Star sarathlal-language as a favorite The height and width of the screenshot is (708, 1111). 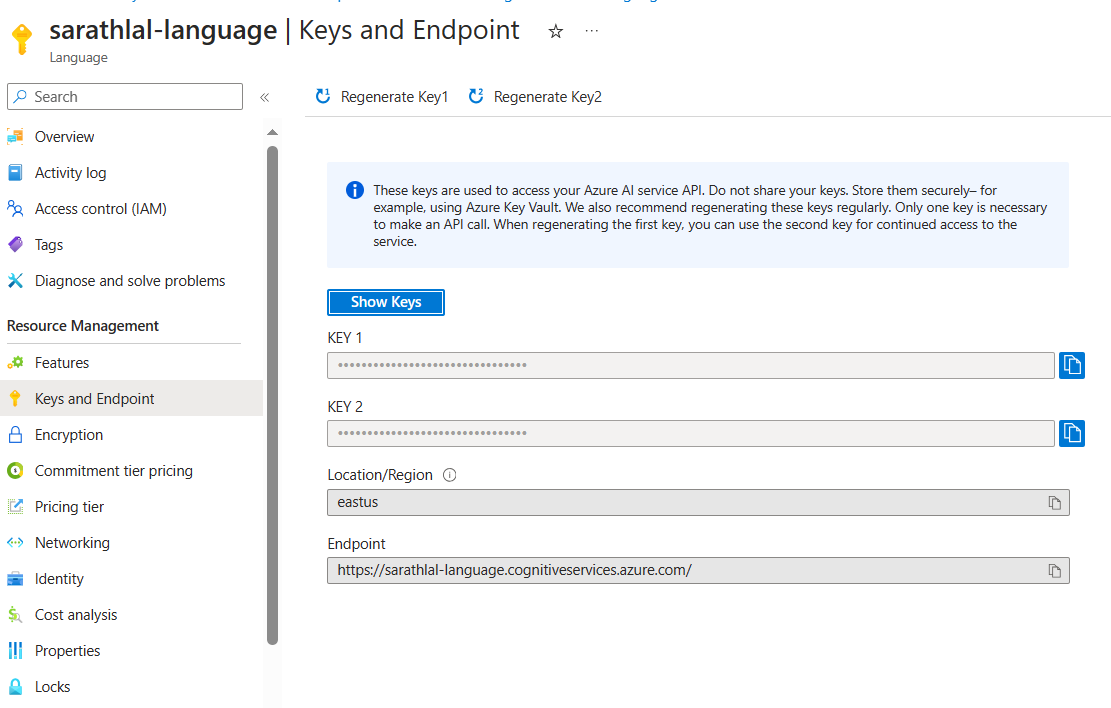point(555,31)
